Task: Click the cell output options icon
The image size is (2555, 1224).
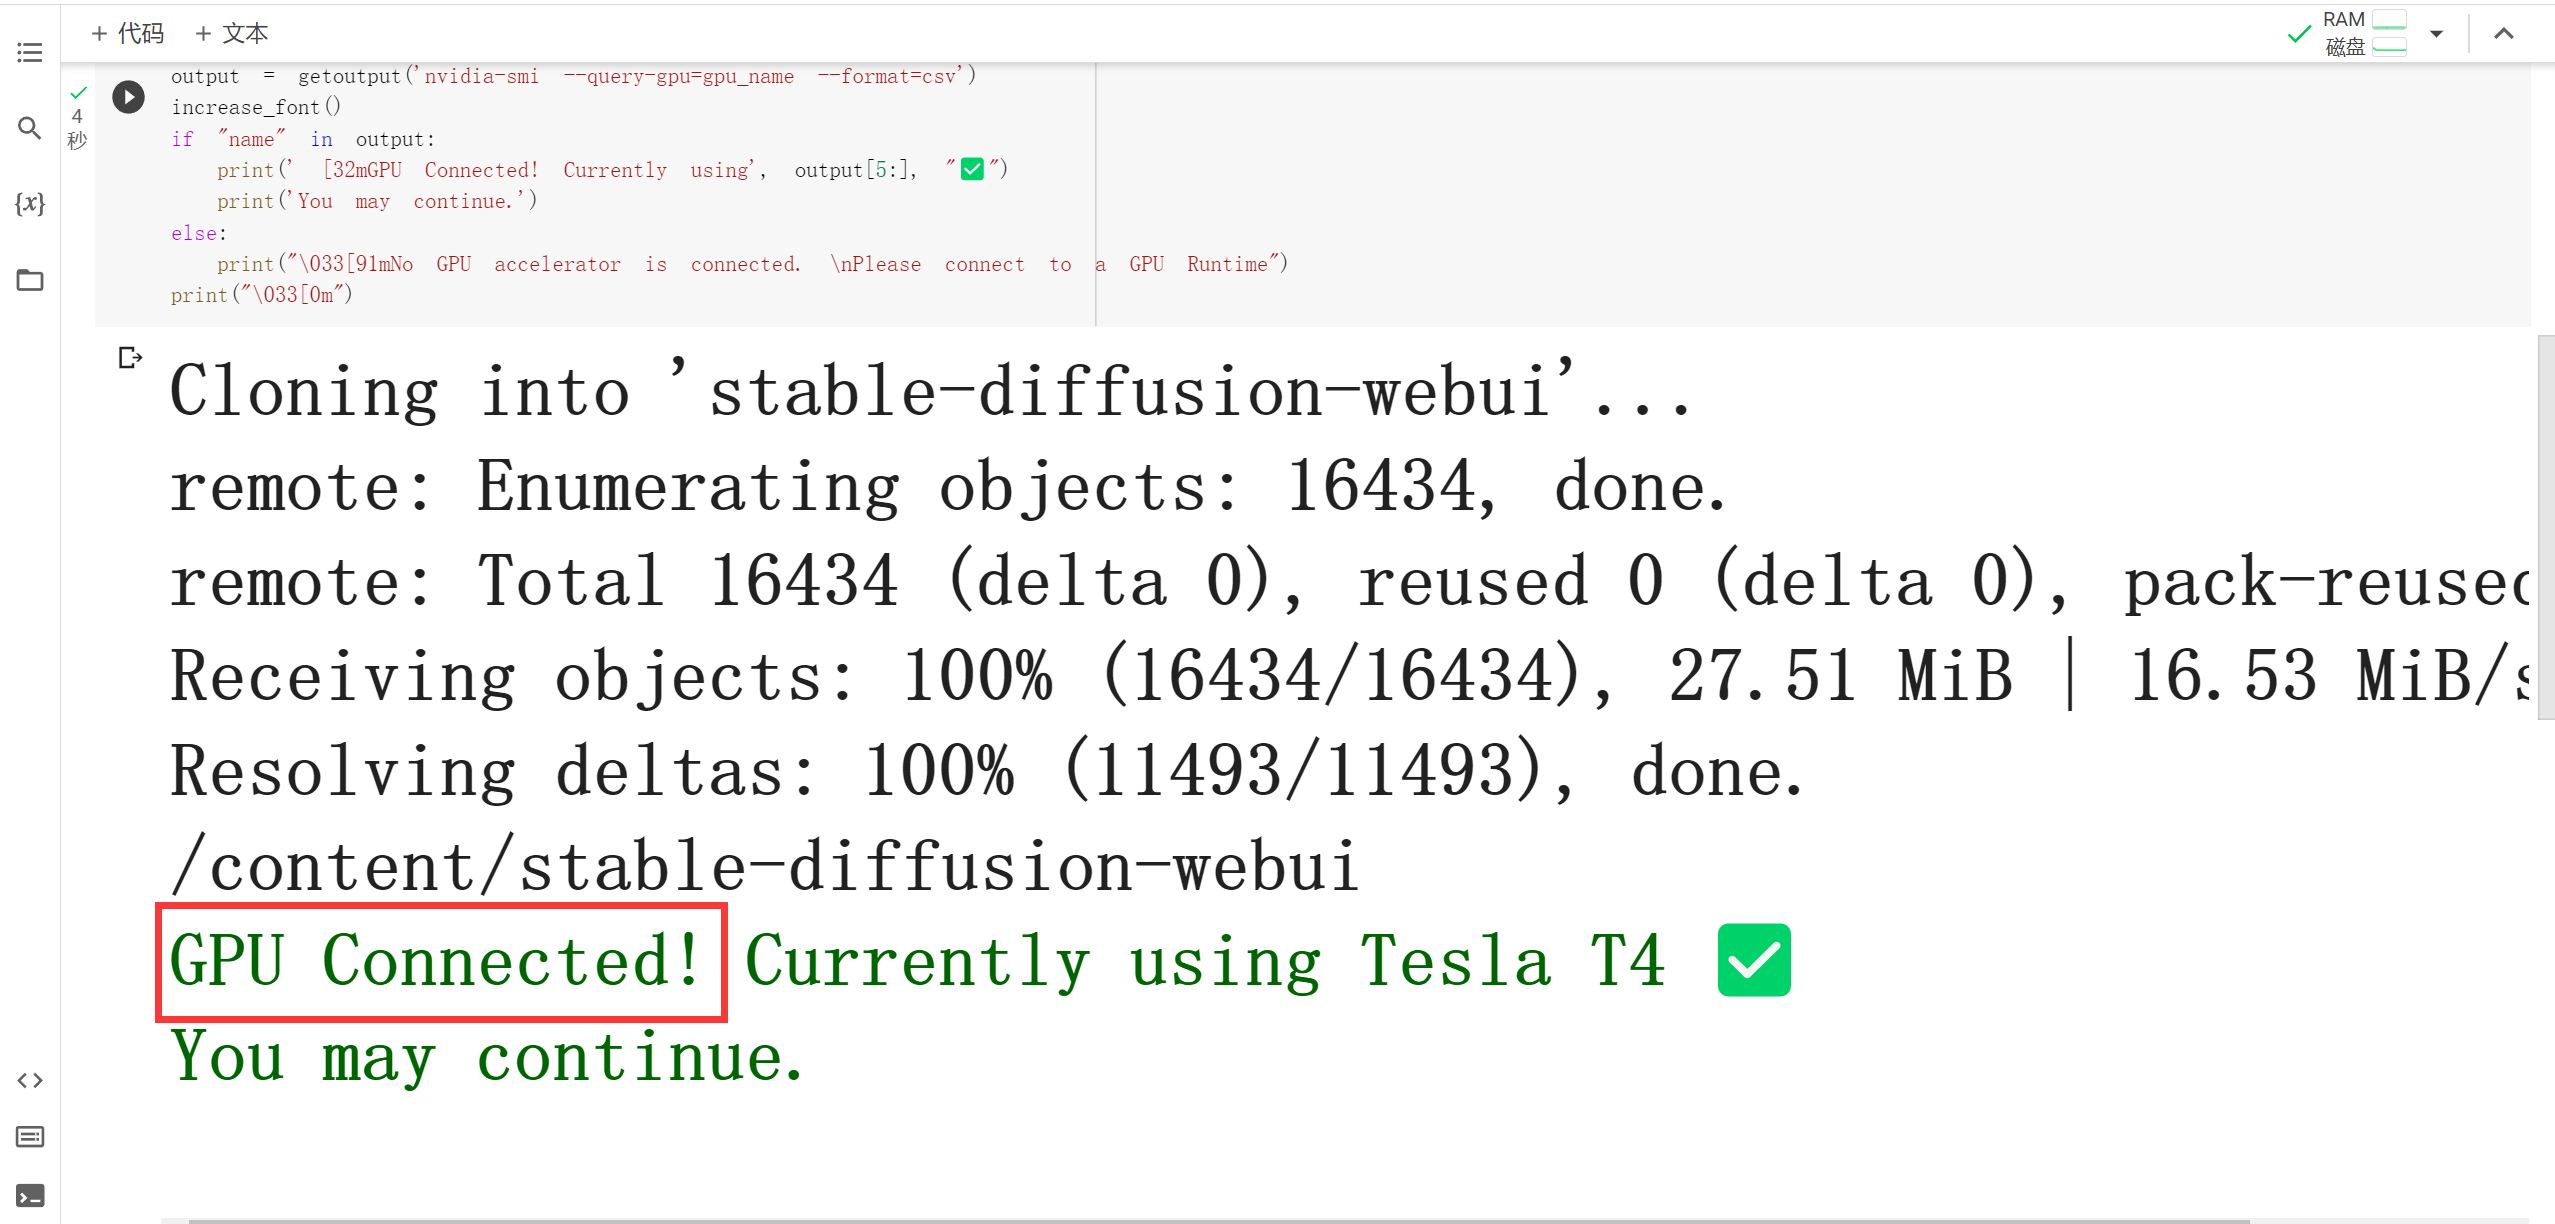Action: click(130, 357)
